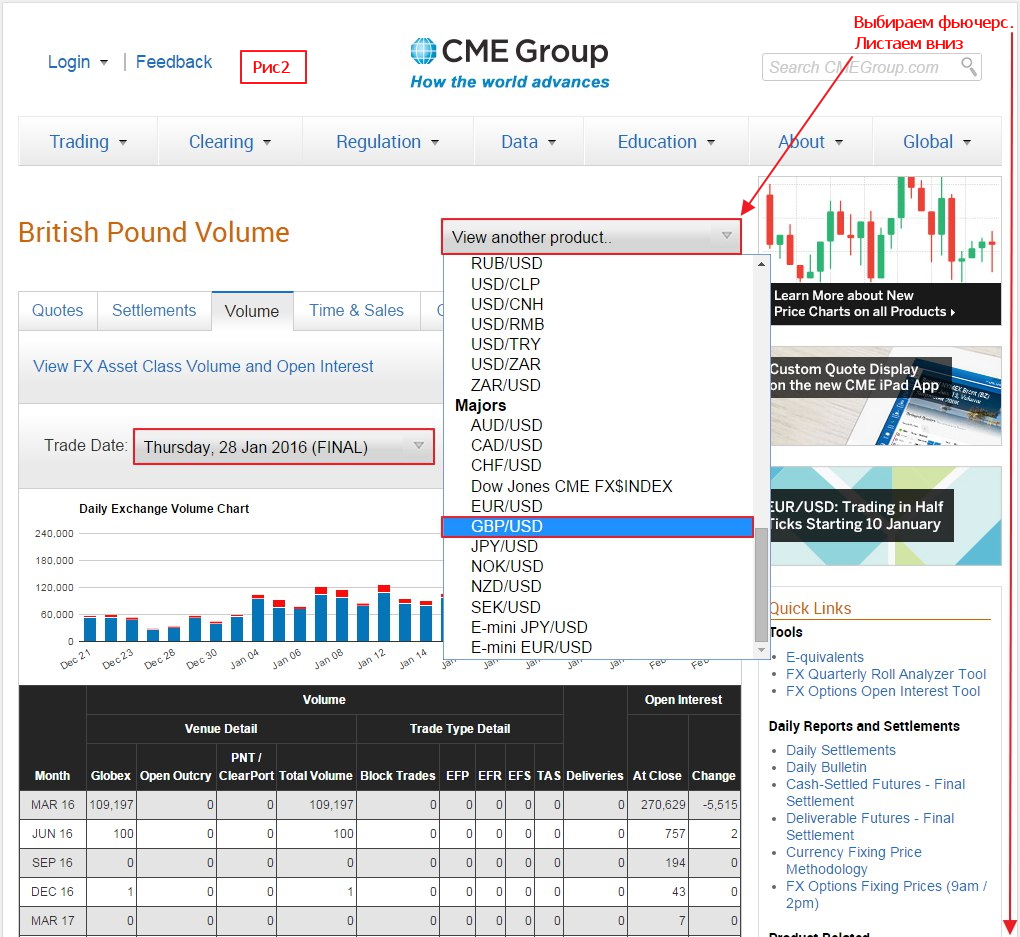
Task: Open the Education menu
Action: (666, 142)
